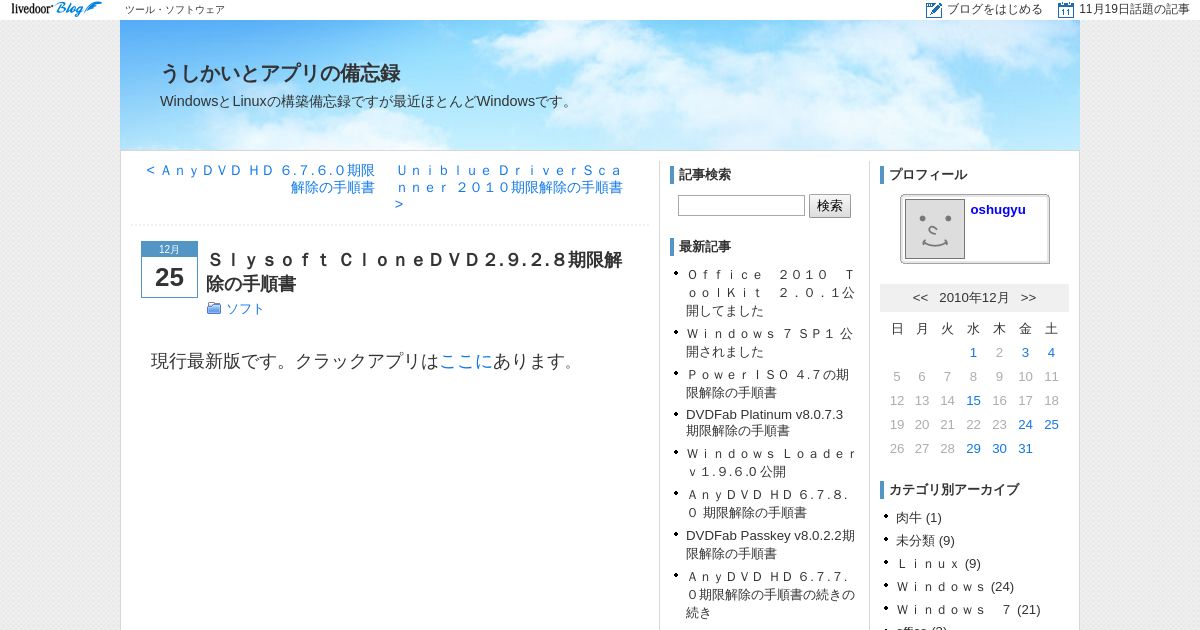Image resolution: width=1200 pixels, height=630 pixels.
Task: Focus the 記事検索 search input field
Action: click(741, 206)
